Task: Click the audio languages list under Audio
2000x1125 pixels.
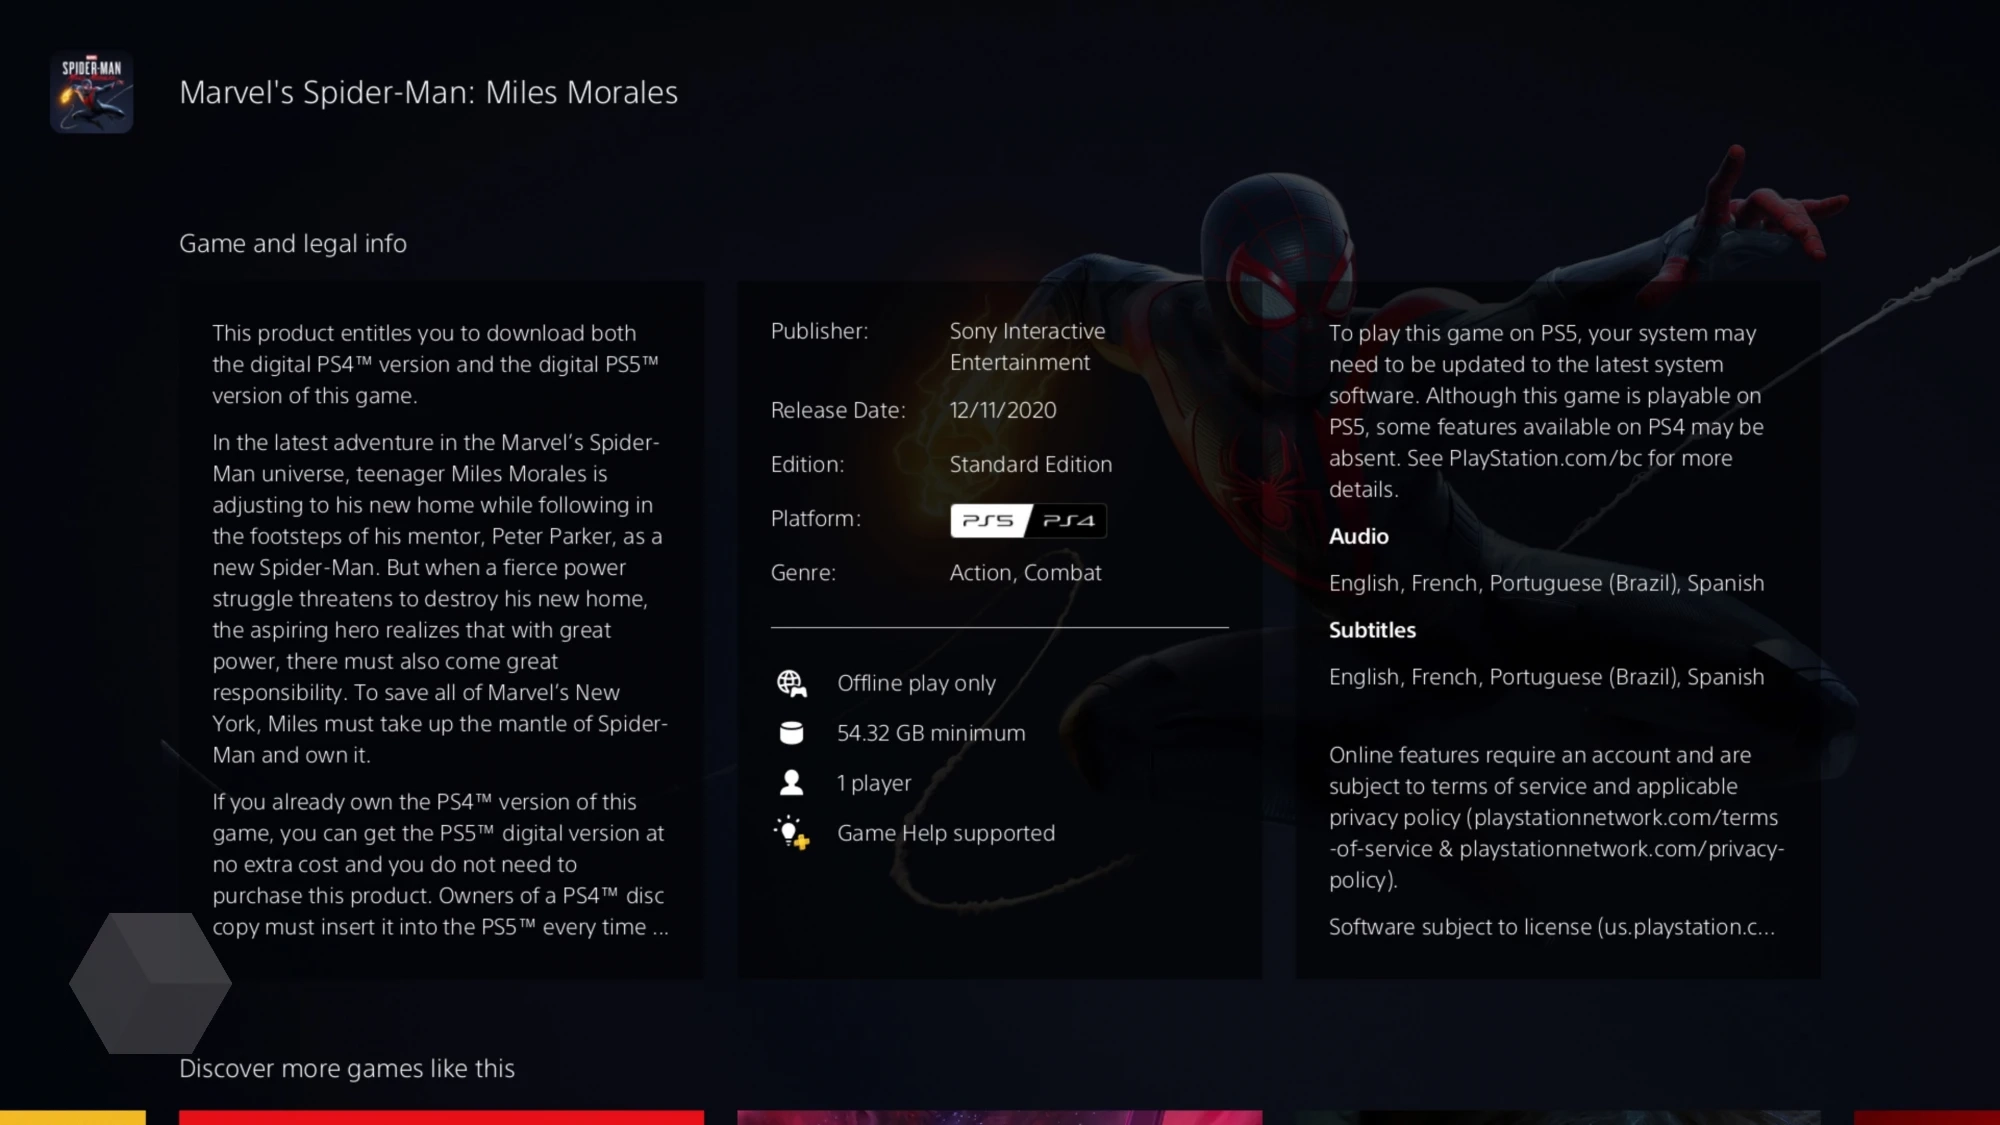Action: tap(1546, 583)
